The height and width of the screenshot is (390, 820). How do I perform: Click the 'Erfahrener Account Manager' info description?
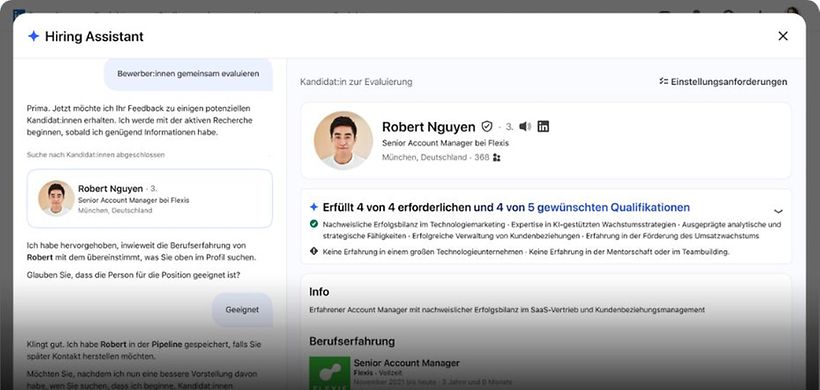507,310
